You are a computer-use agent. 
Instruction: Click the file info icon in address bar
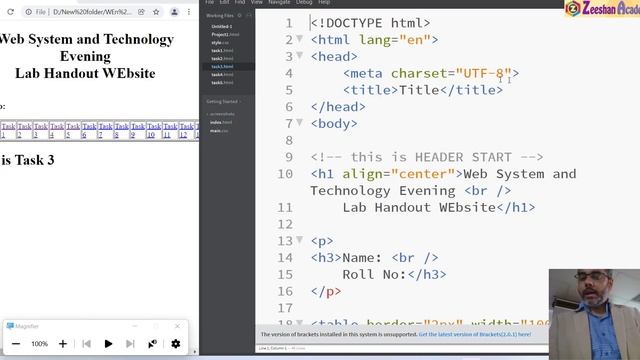(x=29, y=12)
